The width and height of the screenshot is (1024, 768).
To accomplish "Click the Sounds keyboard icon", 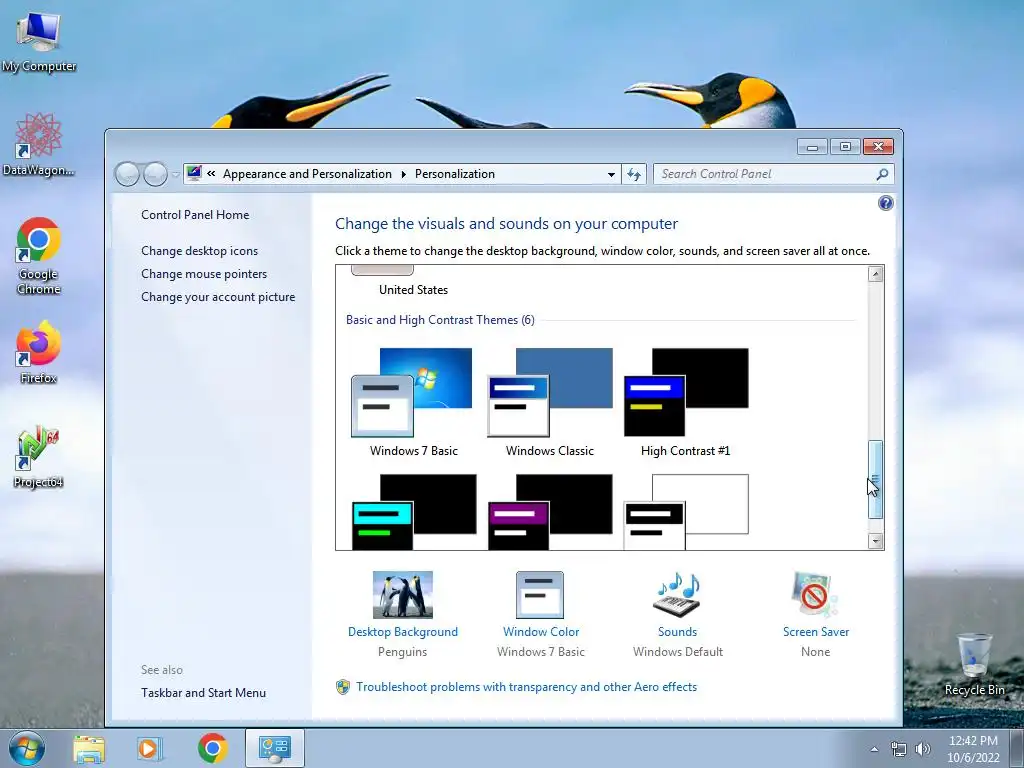I will coord(677,595).
